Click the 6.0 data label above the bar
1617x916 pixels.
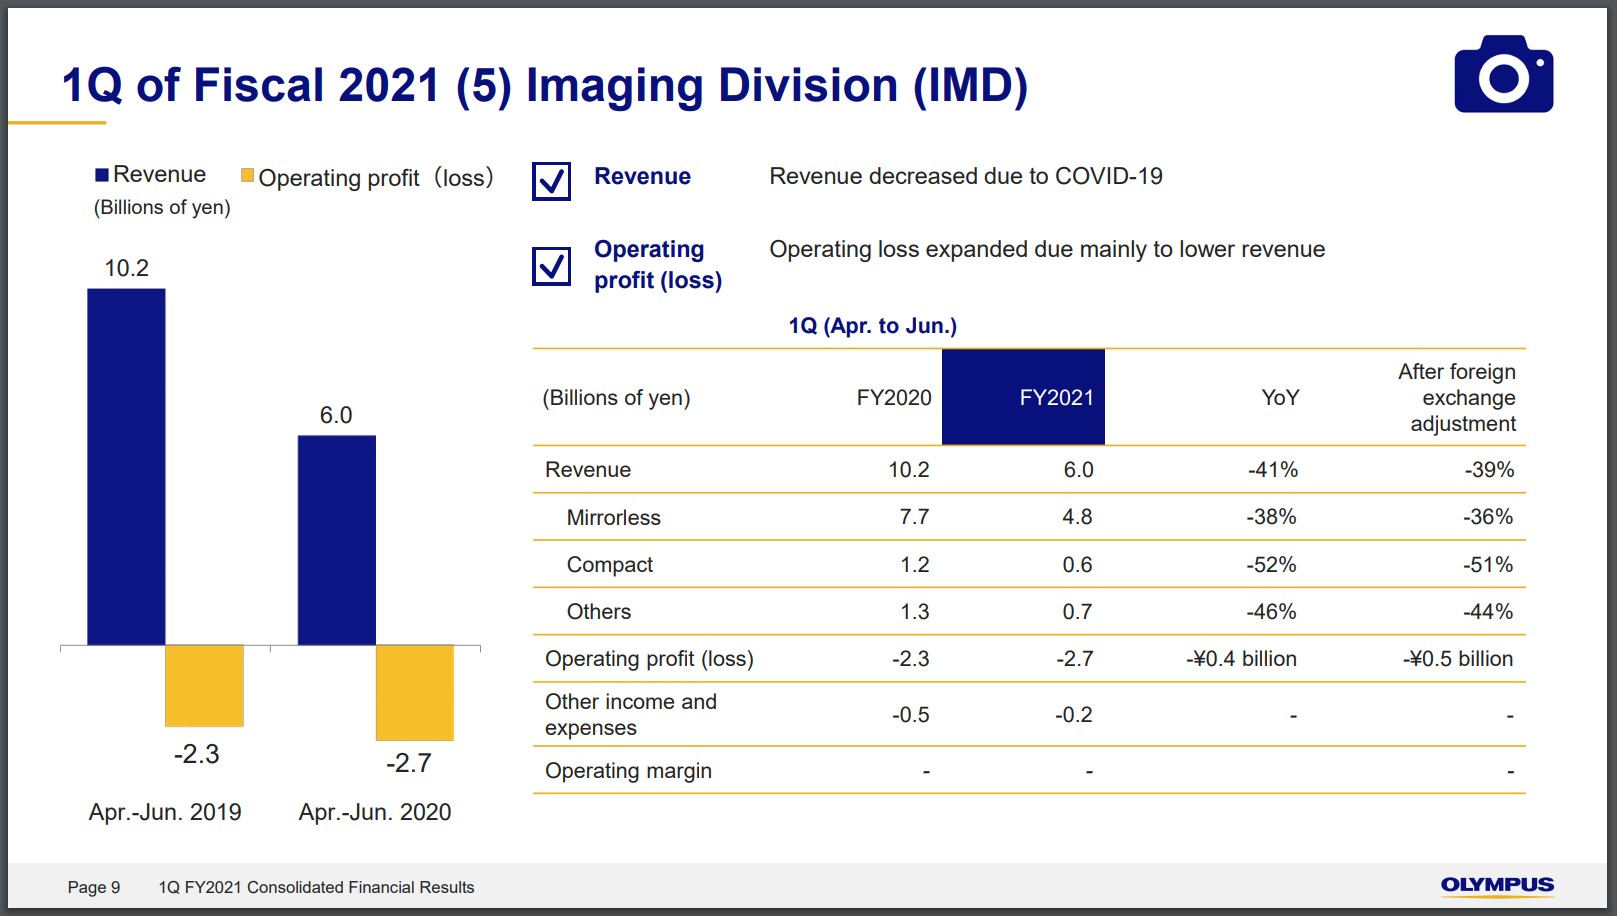336,415
